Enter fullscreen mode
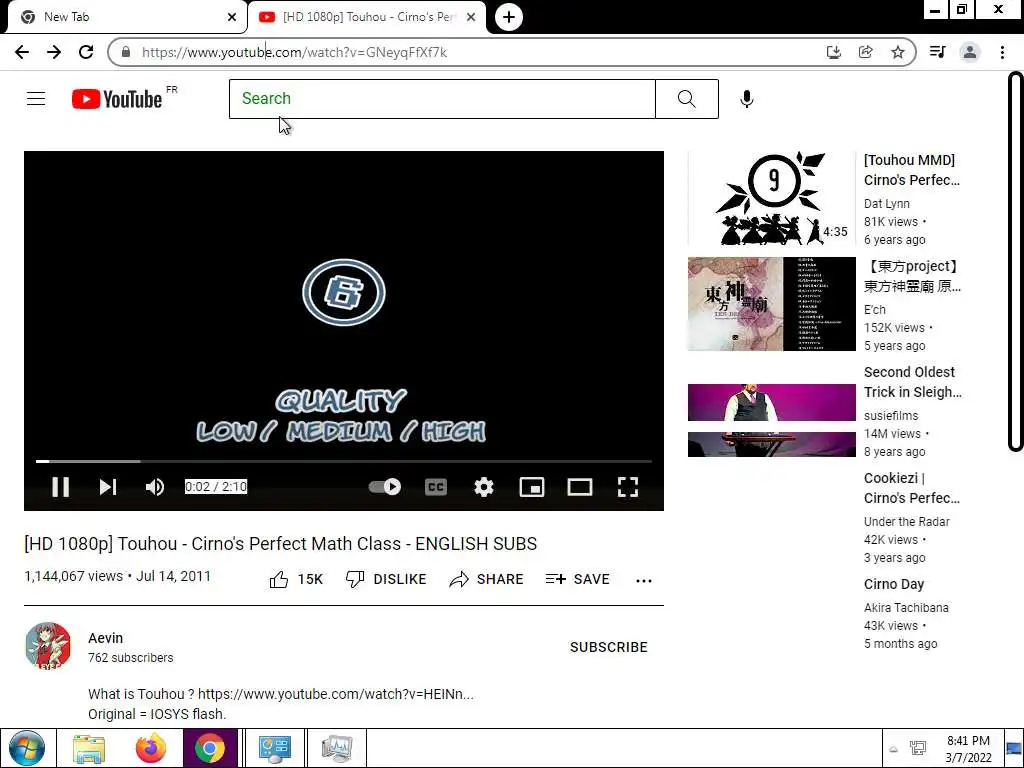Viewport: 1024px width, 768px height. coord(628,487)
